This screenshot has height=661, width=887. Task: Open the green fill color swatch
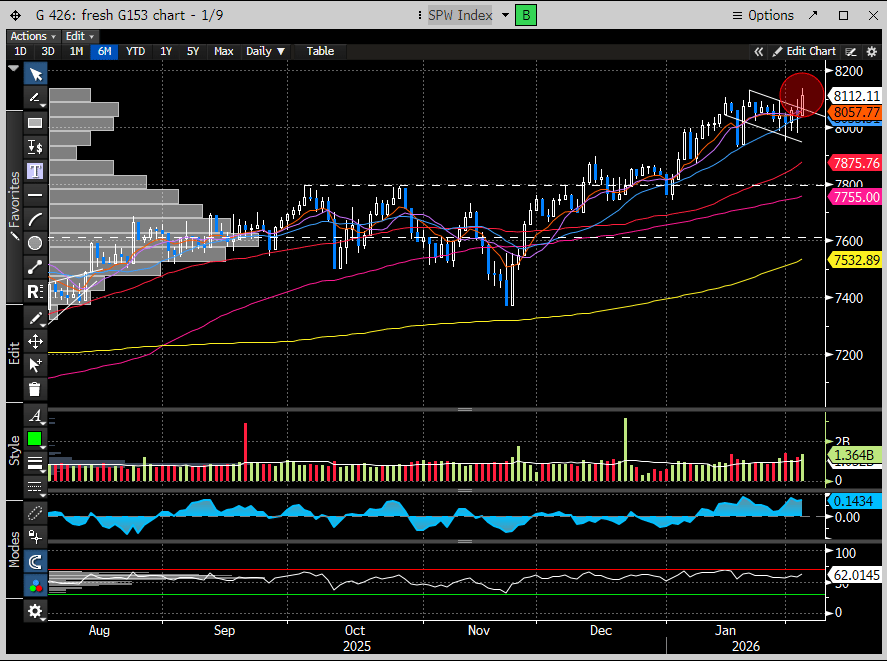click(35, 439)
